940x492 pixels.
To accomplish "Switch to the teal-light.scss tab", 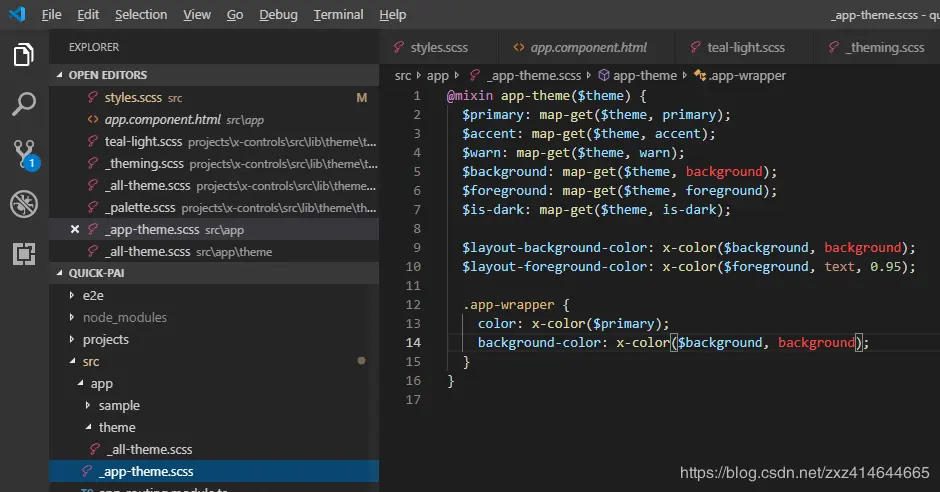I will (745, 47).
